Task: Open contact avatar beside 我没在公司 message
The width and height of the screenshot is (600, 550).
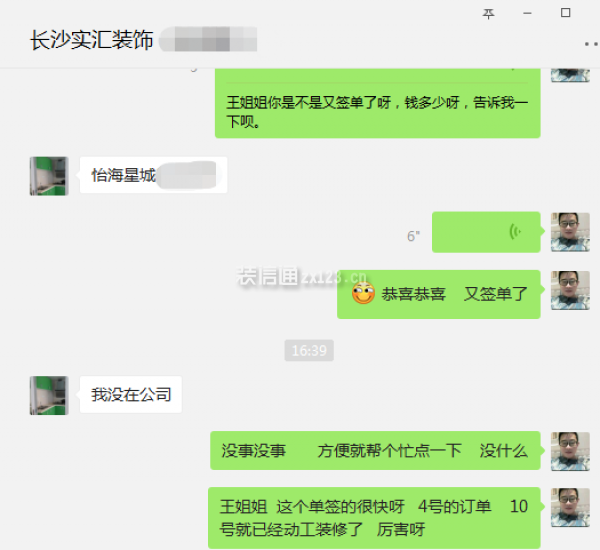Action: tap(49, 395)
